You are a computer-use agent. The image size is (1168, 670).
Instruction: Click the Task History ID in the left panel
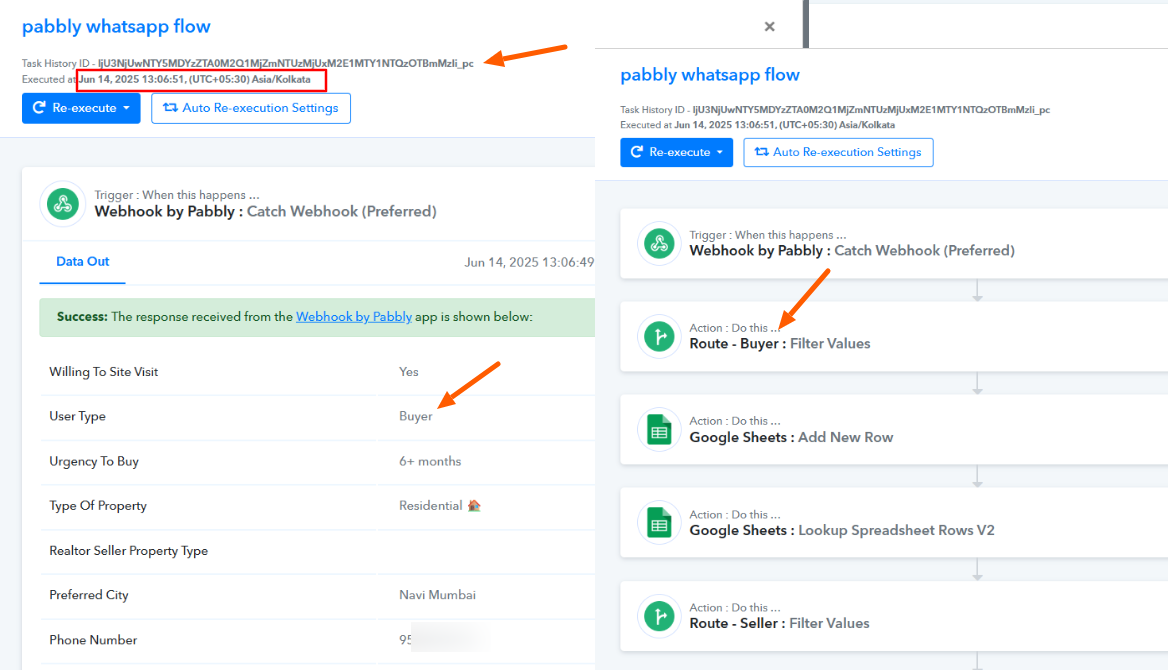pos(286,63)
